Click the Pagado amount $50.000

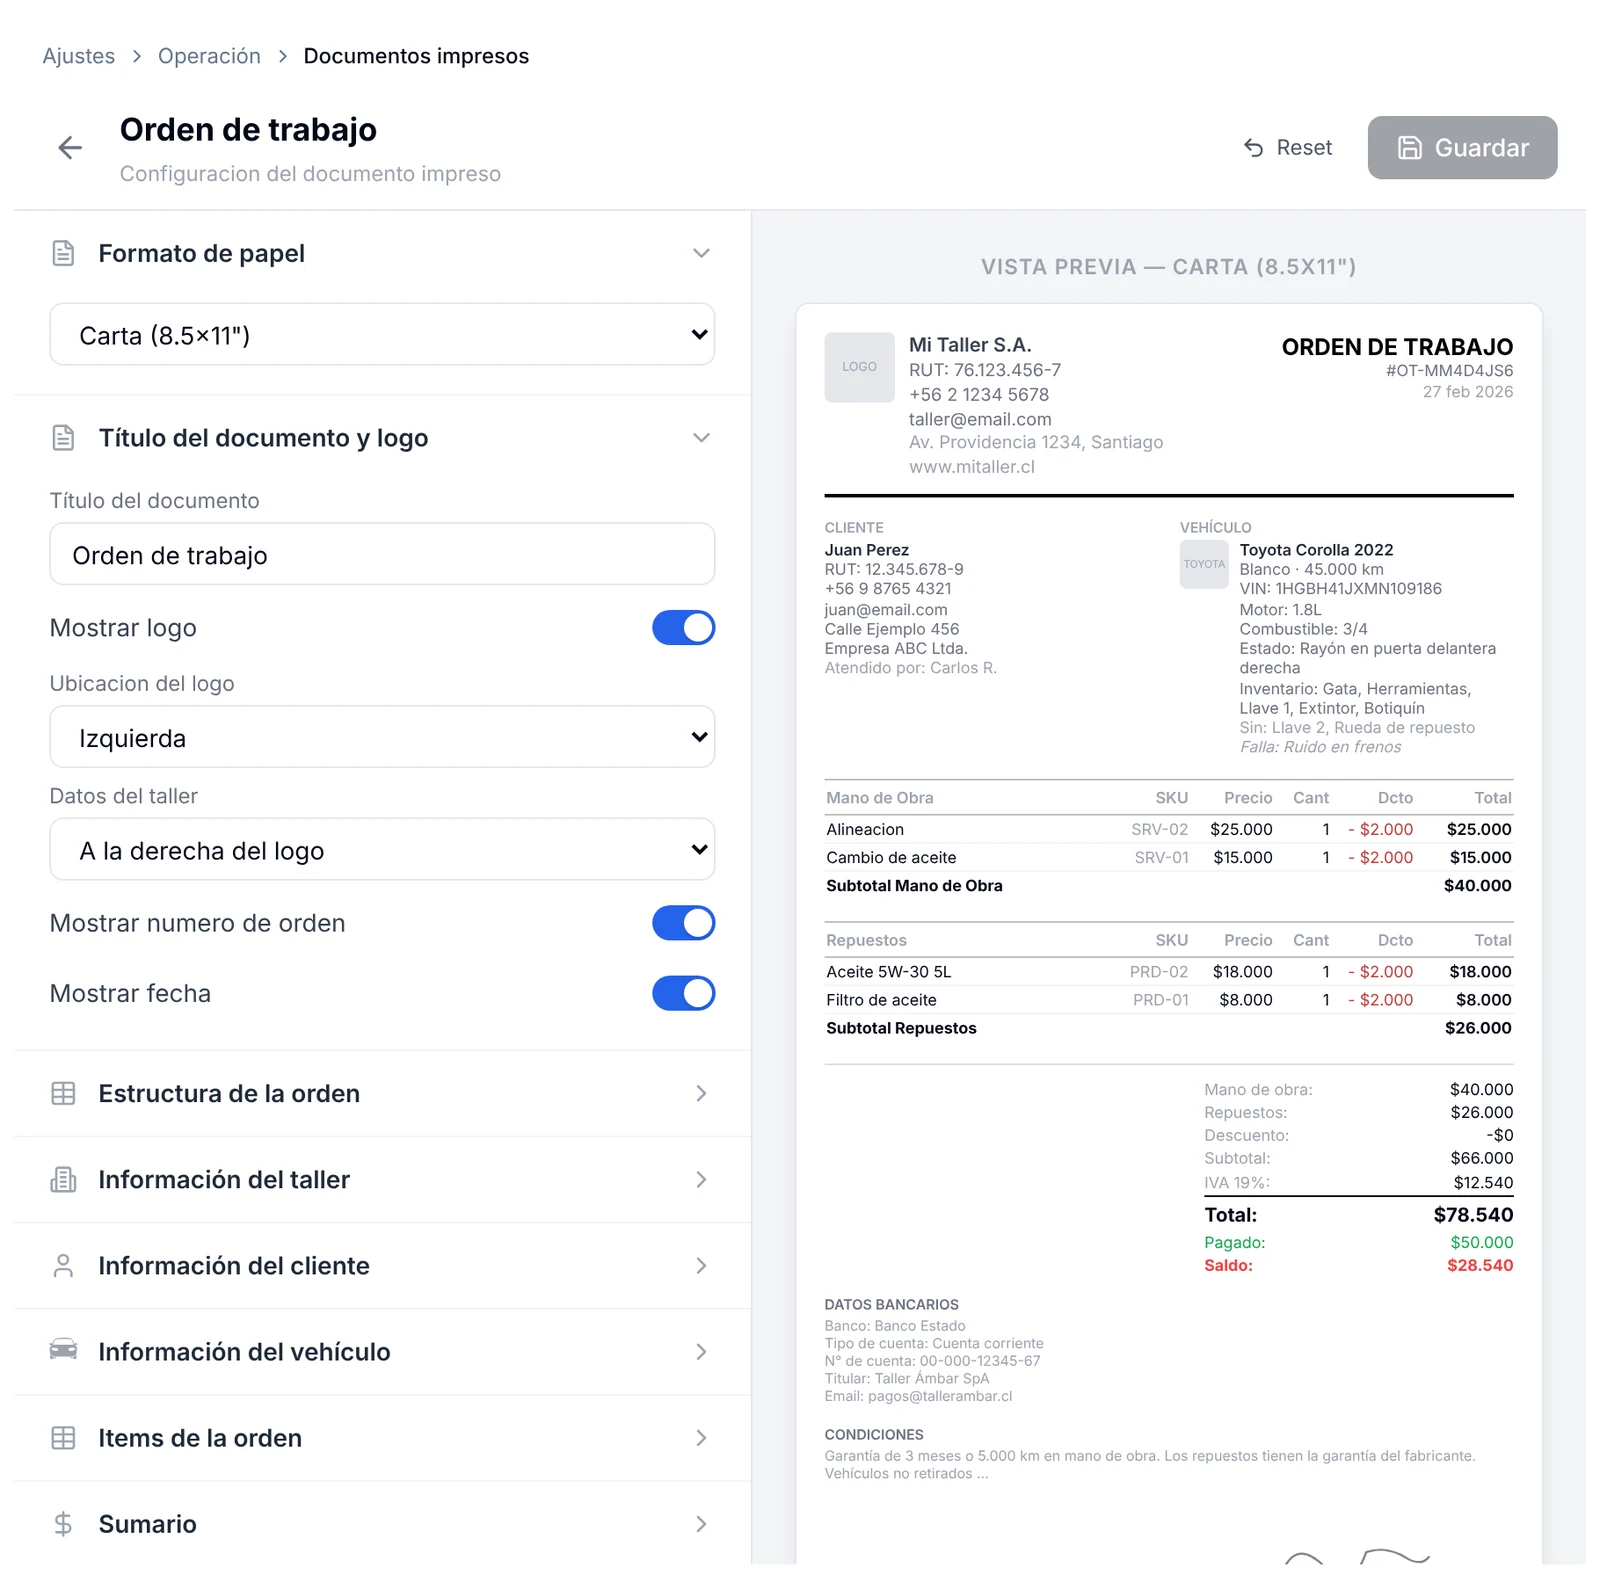[1482, 1242]
